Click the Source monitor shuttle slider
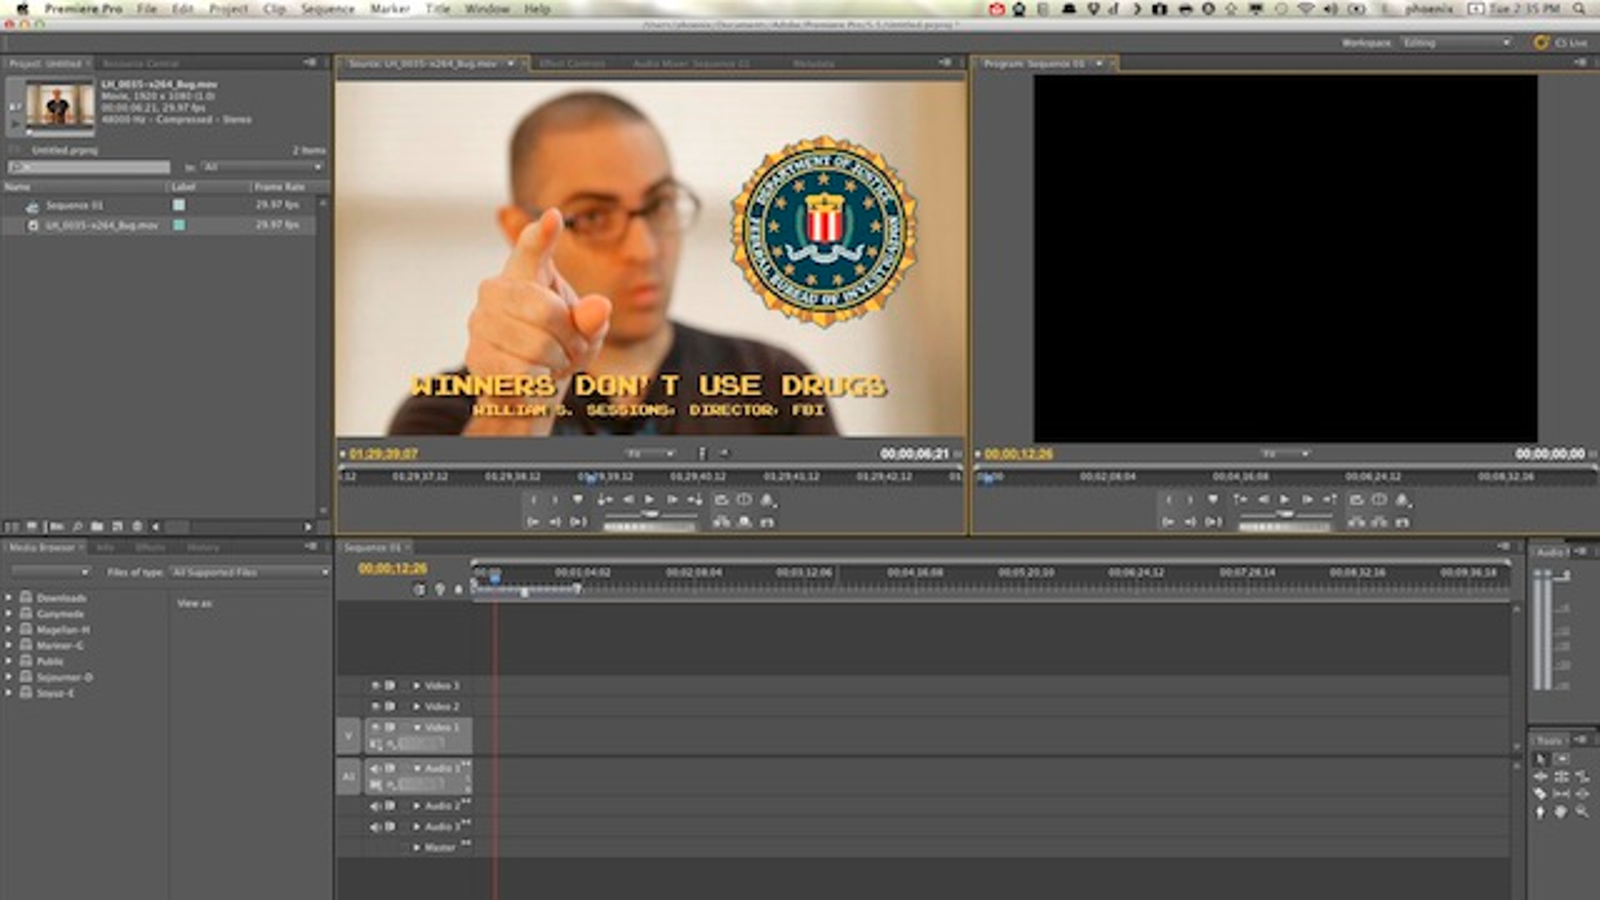The image size is (1600, 900). (650, 514)
